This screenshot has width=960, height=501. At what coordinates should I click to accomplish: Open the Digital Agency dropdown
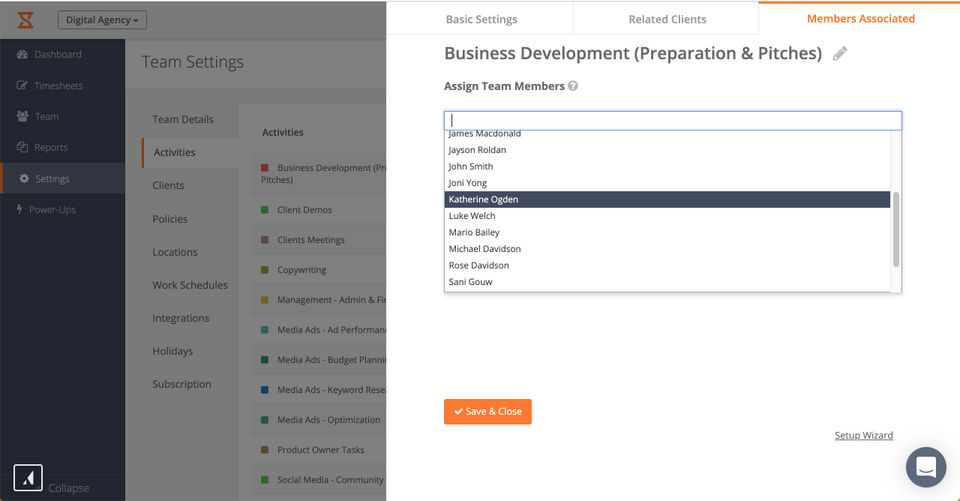tap(103, 20)
